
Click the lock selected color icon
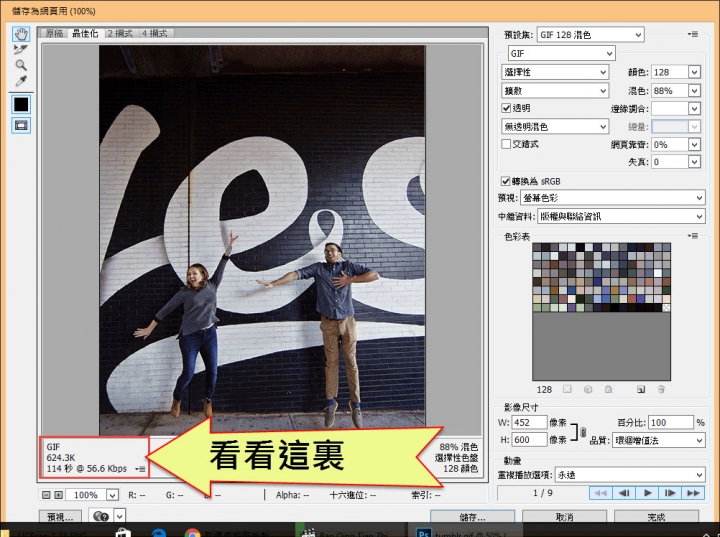608,390
